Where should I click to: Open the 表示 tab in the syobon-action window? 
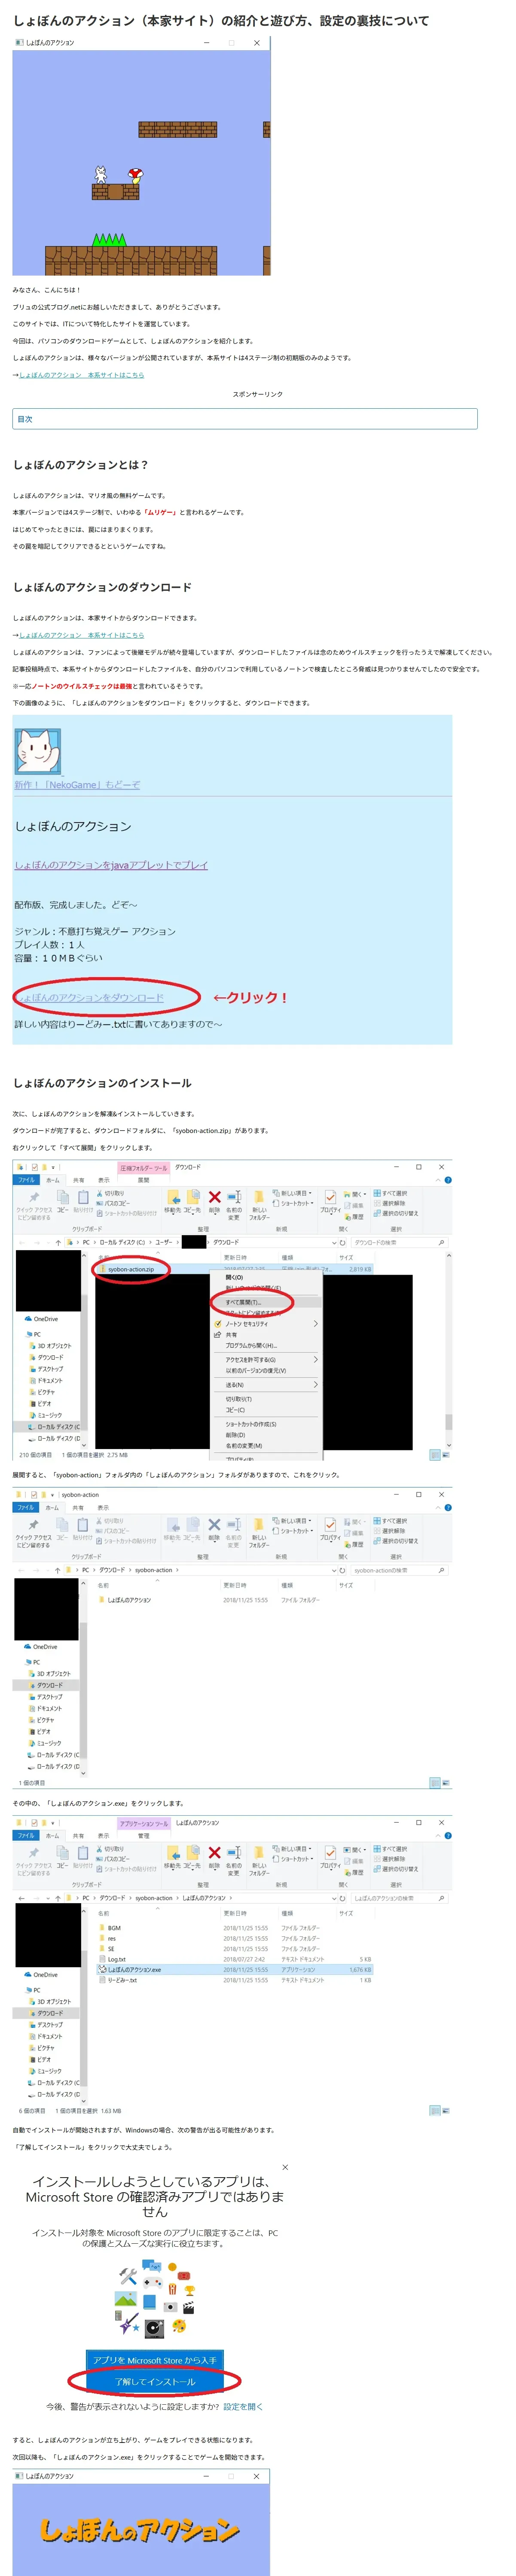pyautogui.click(x=103, y=1507)
